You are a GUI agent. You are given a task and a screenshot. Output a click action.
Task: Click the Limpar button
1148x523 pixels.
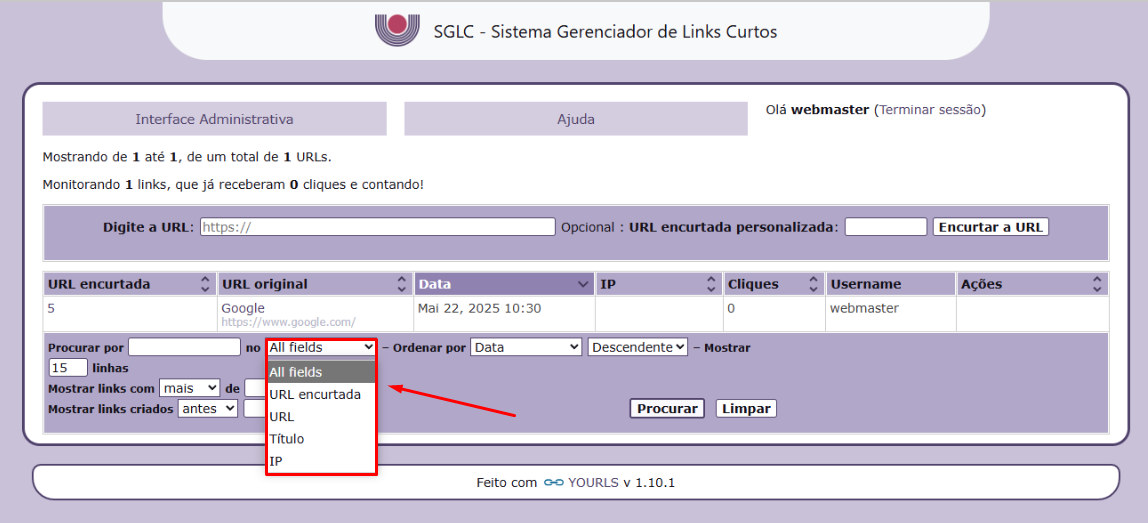pos(746,409)
